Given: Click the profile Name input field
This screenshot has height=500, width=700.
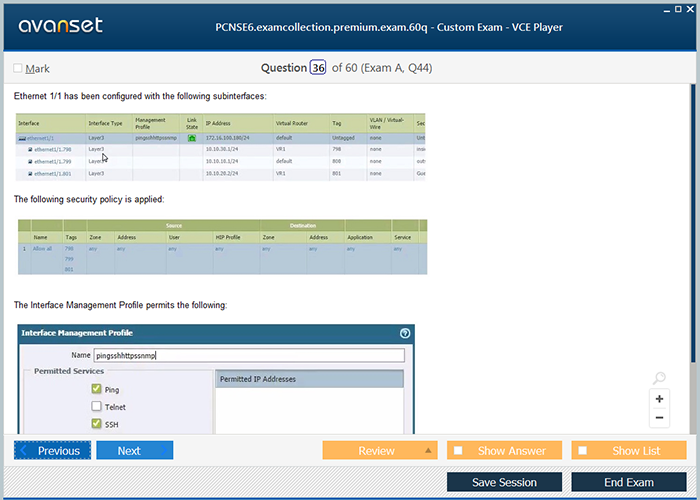Looking at the screenshot, I should tap(248, 355).
